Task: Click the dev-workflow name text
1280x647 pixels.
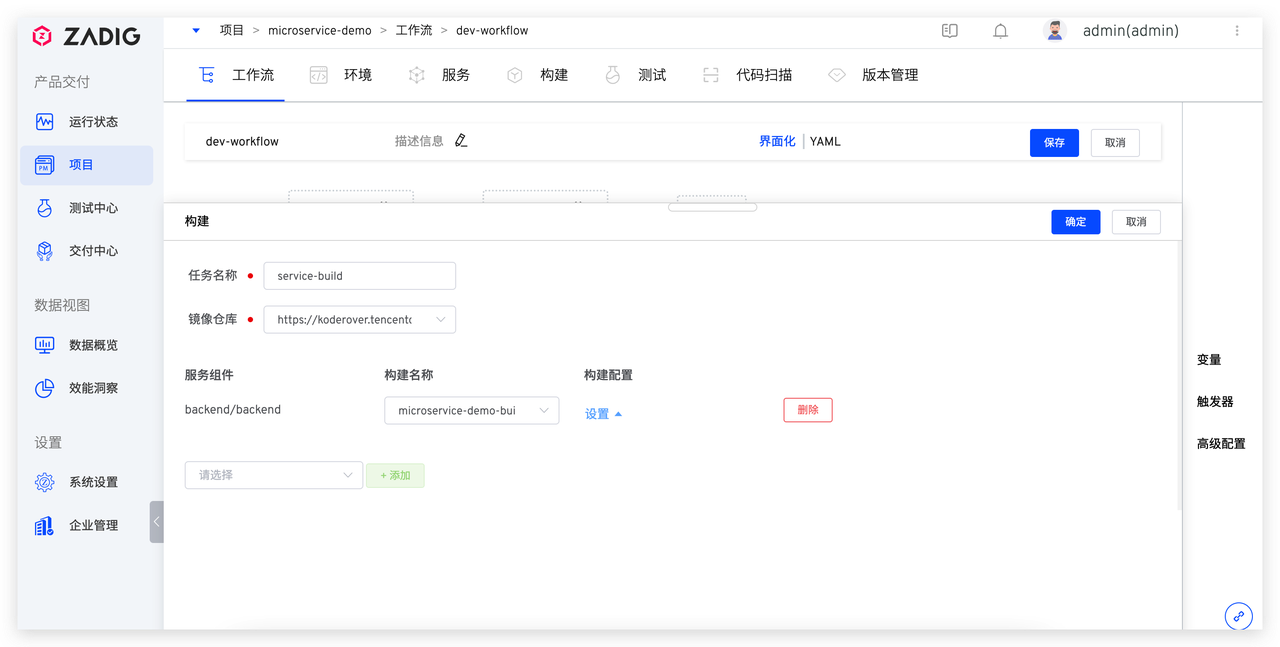Action: [x=242, y=142]
